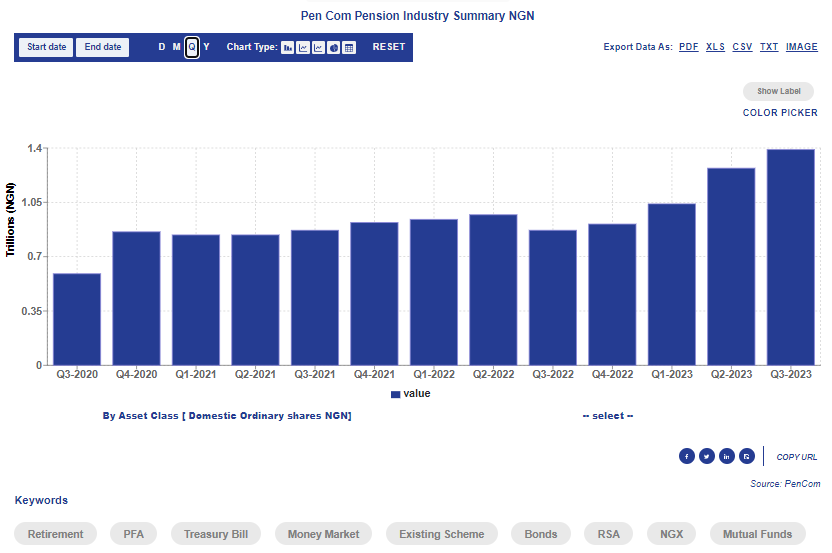Set the monthly M frequency
832x553 pixels.
[x=177, y=47]
